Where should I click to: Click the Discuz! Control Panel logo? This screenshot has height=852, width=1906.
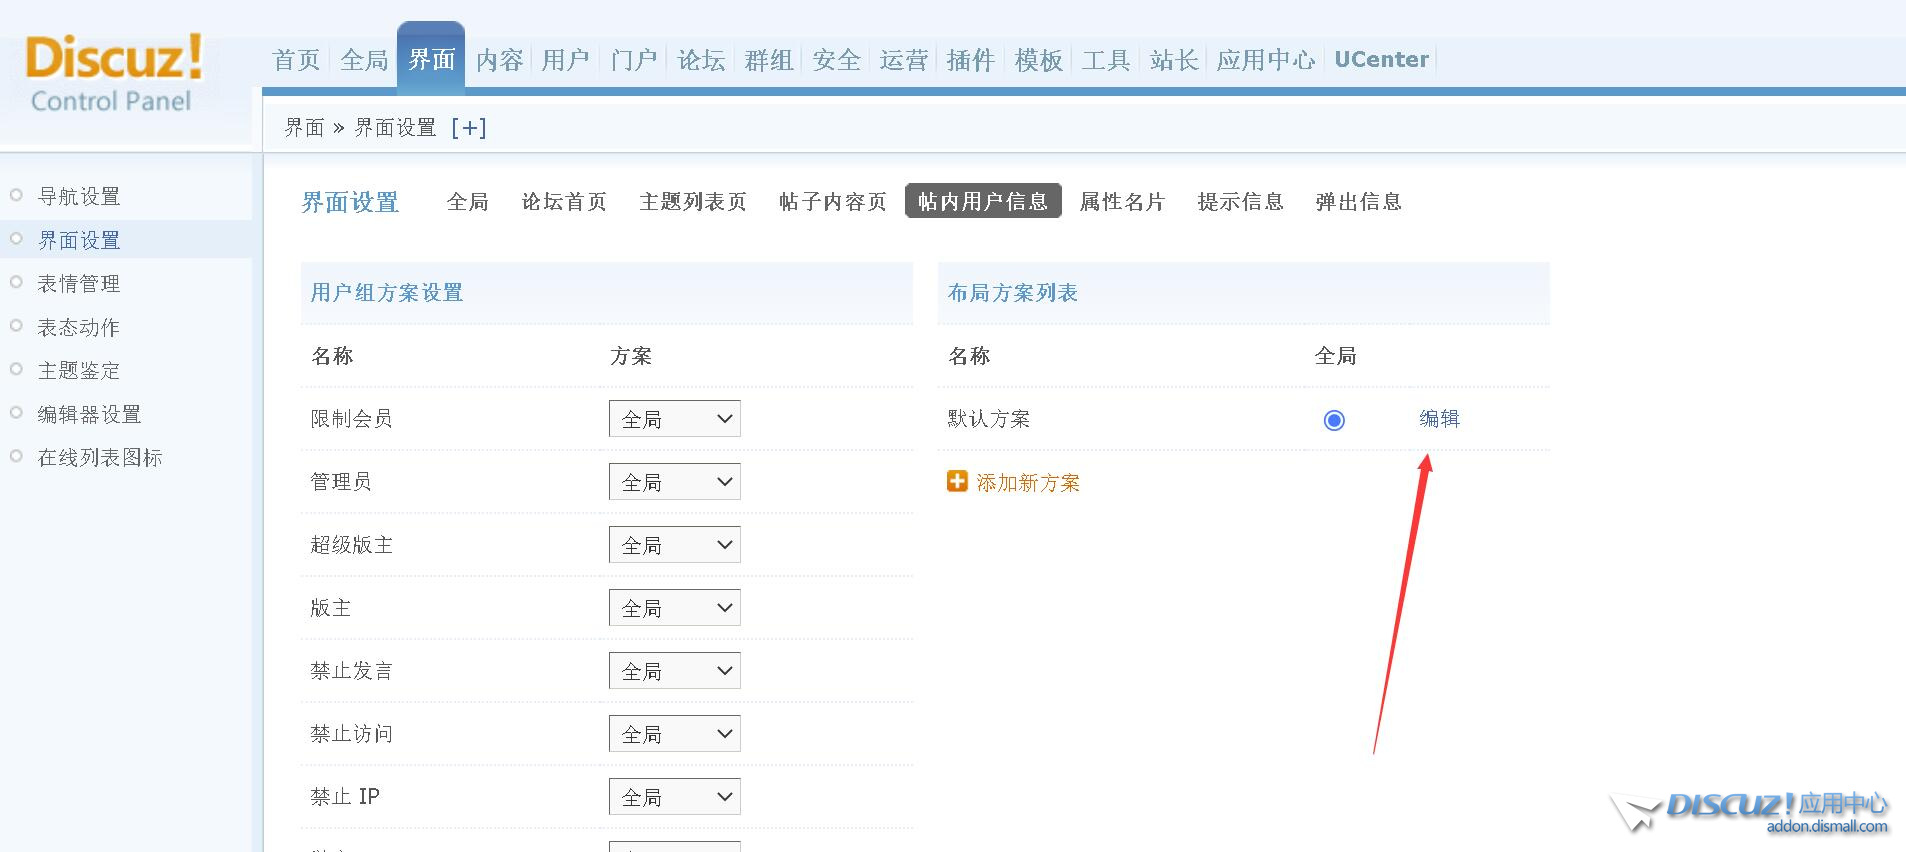(113, 74)
